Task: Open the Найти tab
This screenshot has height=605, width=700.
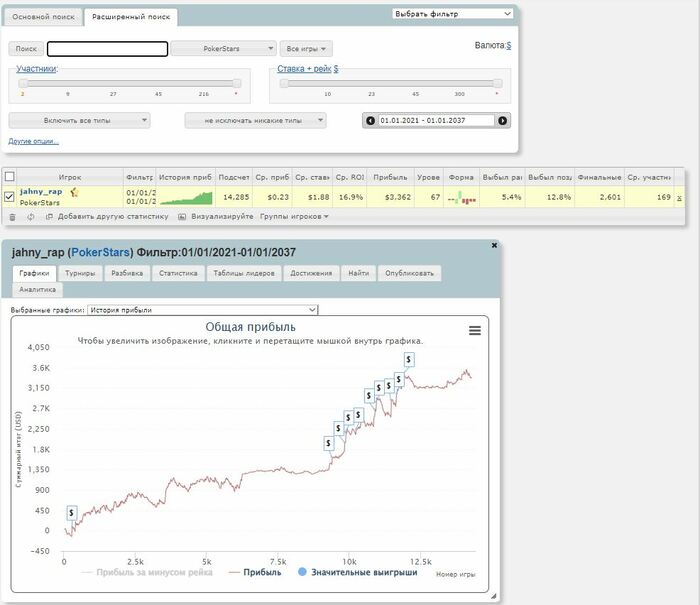Action: click(359, 273)
